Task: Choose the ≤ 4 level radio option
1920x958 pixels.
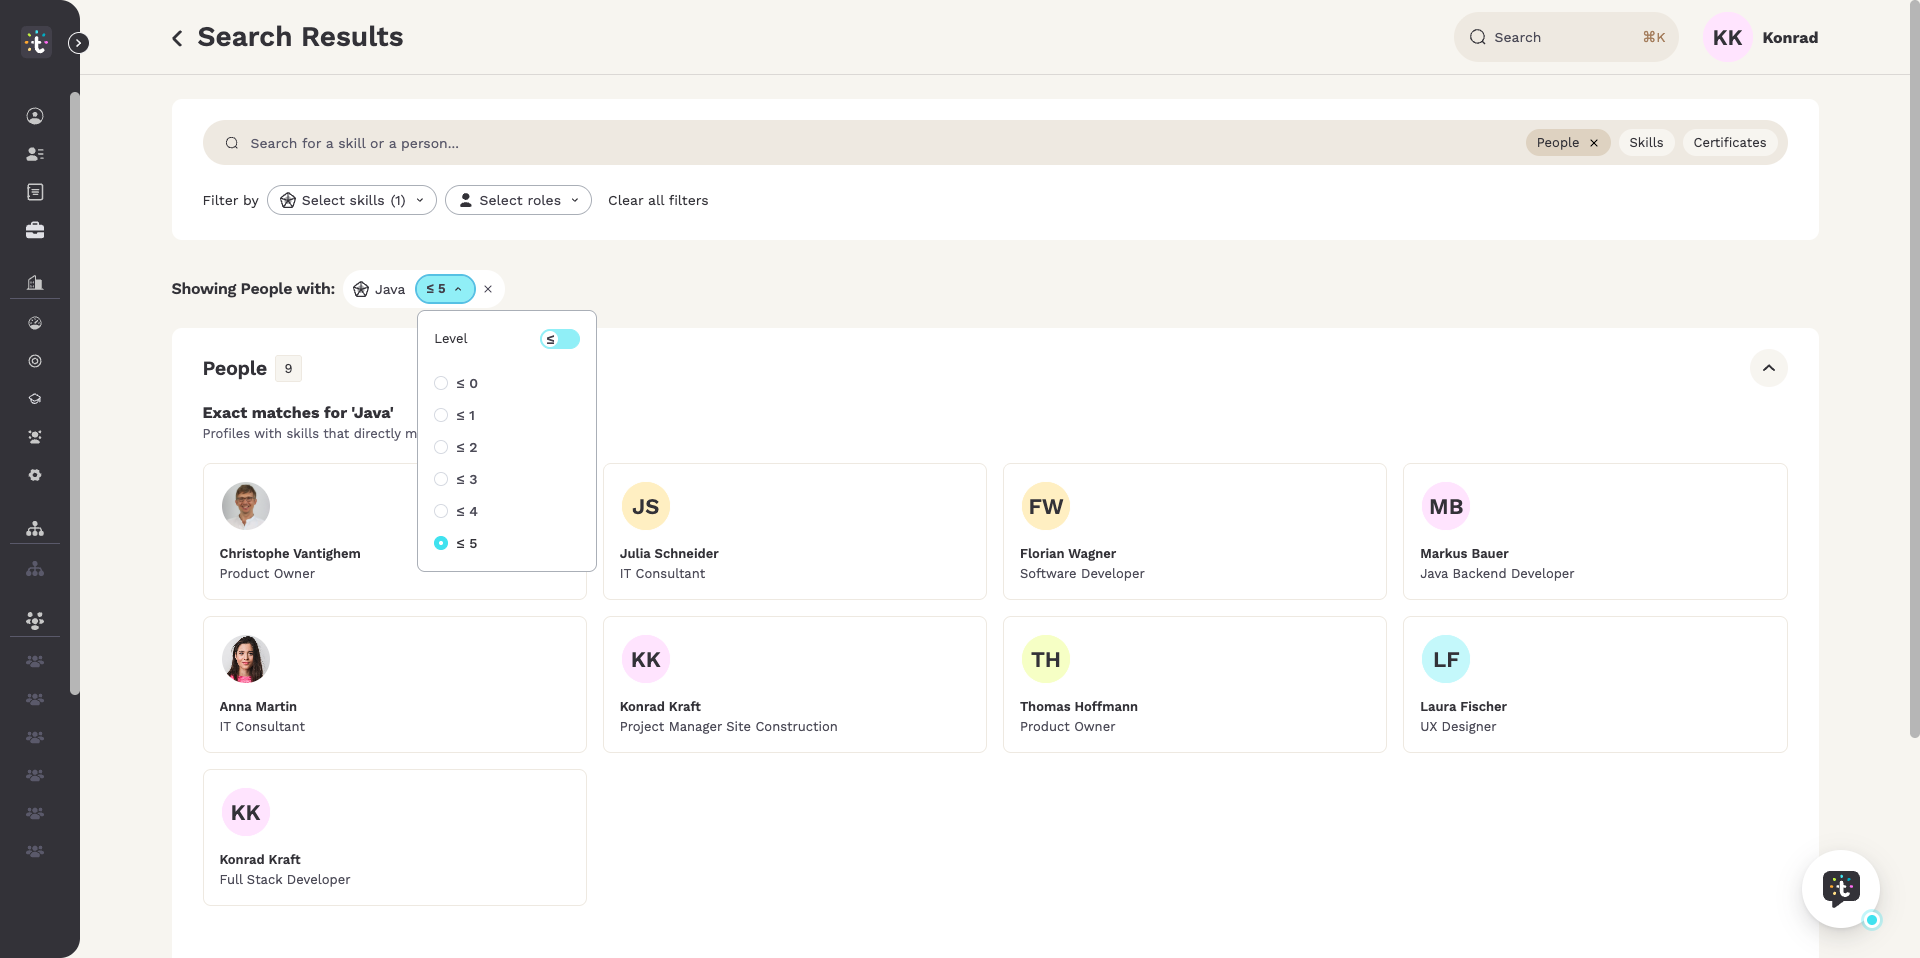Action: coord(441,511)
